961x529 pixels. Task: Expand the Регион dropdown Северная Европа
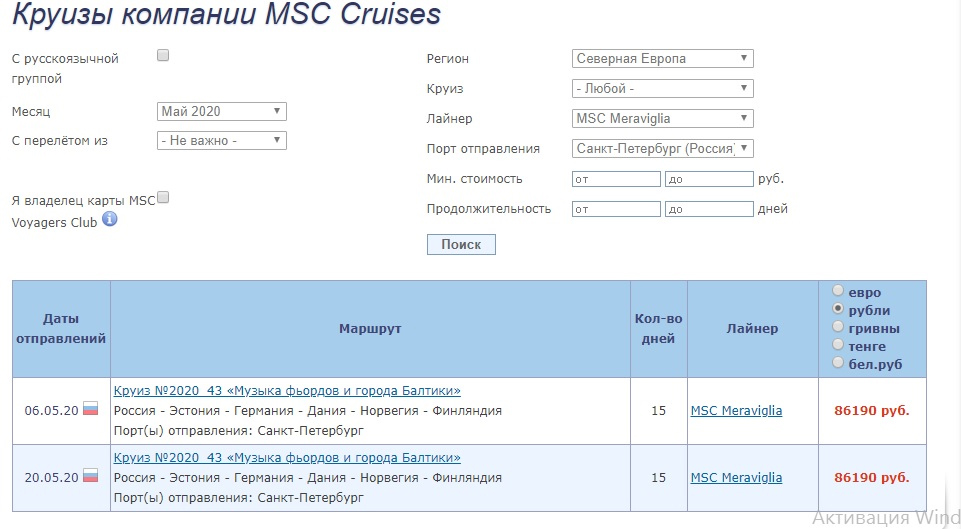[x=662, y=58]
